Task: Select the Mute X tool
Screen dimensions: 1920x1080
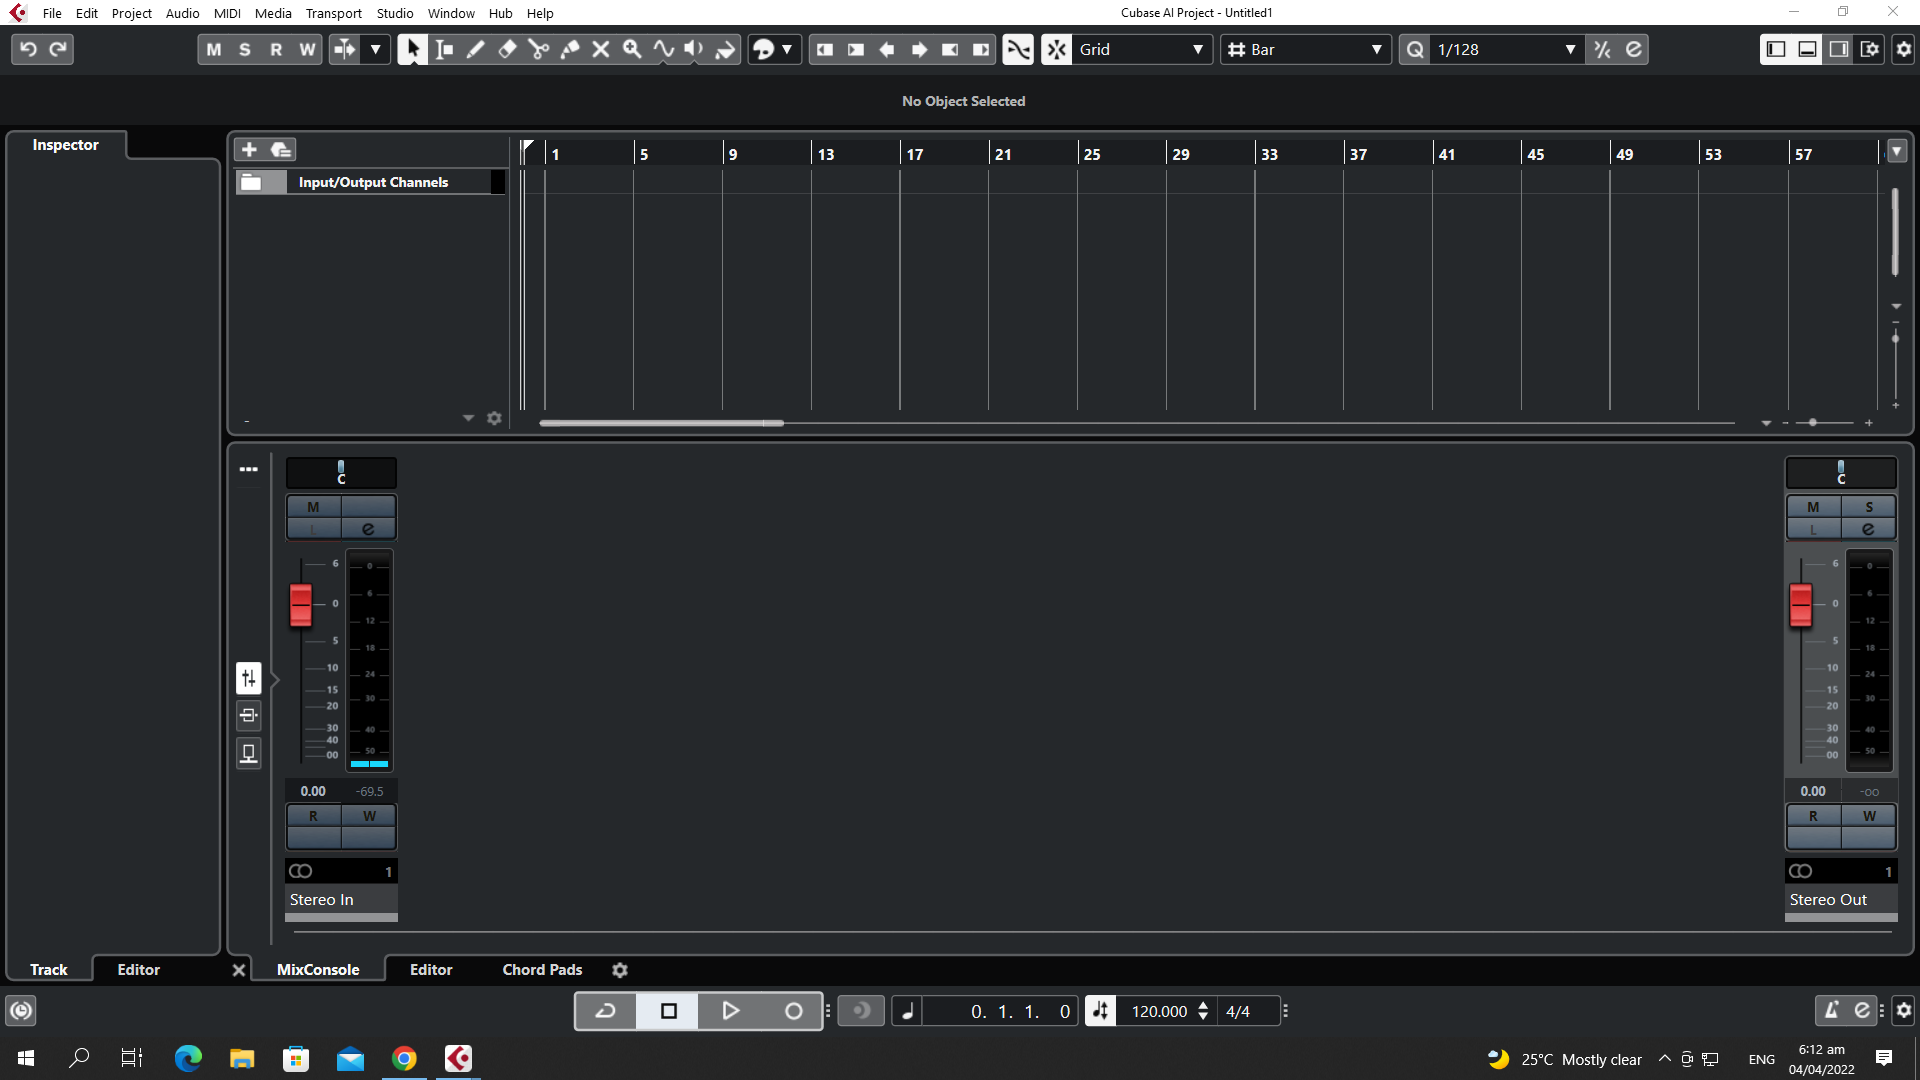Action: [601, 49]
